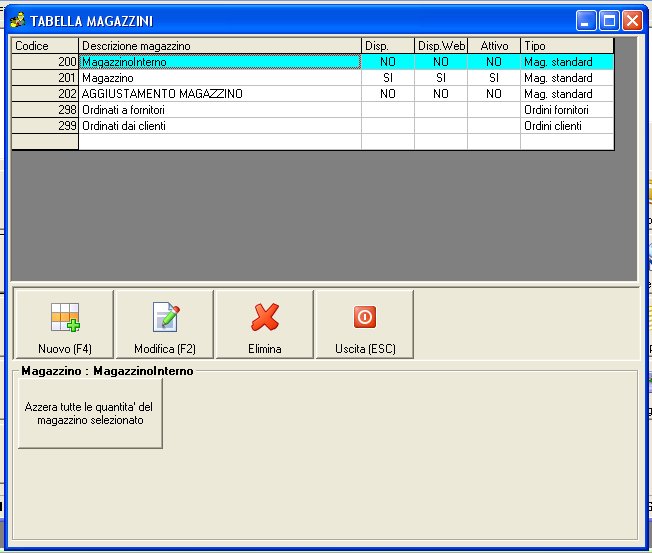Viewport: 652px width, 553px height.
Task: Select the 'Ordinati a fornitori' cell
Action: click(220, 110)
